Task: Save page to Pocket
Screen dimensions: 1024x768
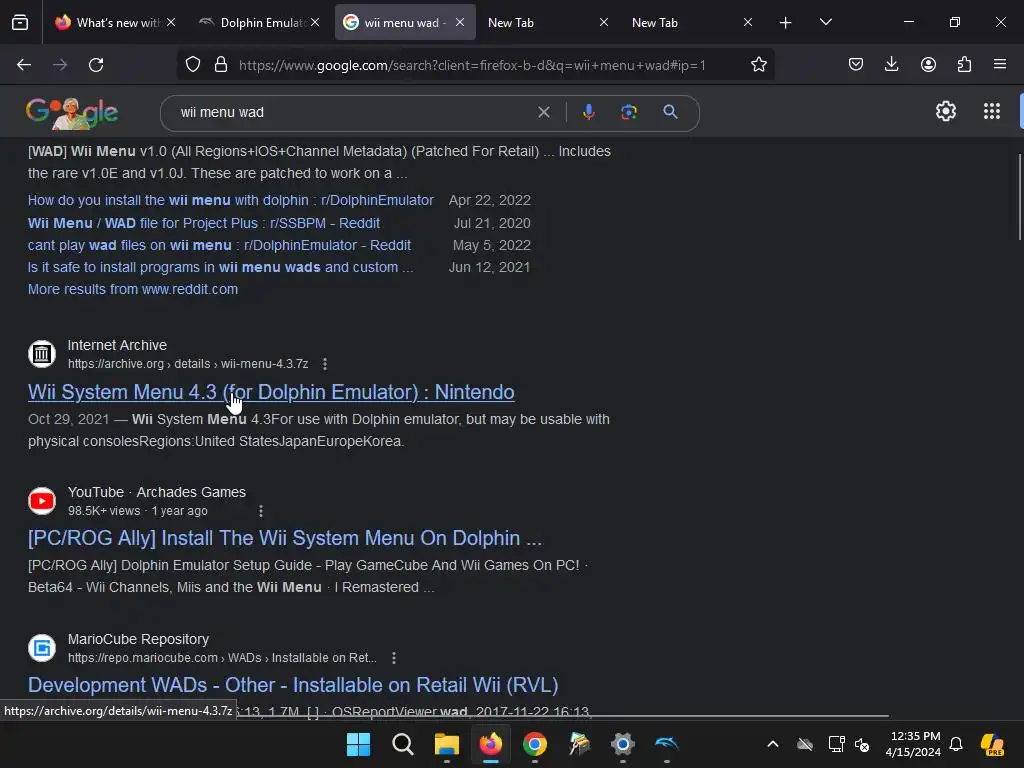Action: pos(856,65)
